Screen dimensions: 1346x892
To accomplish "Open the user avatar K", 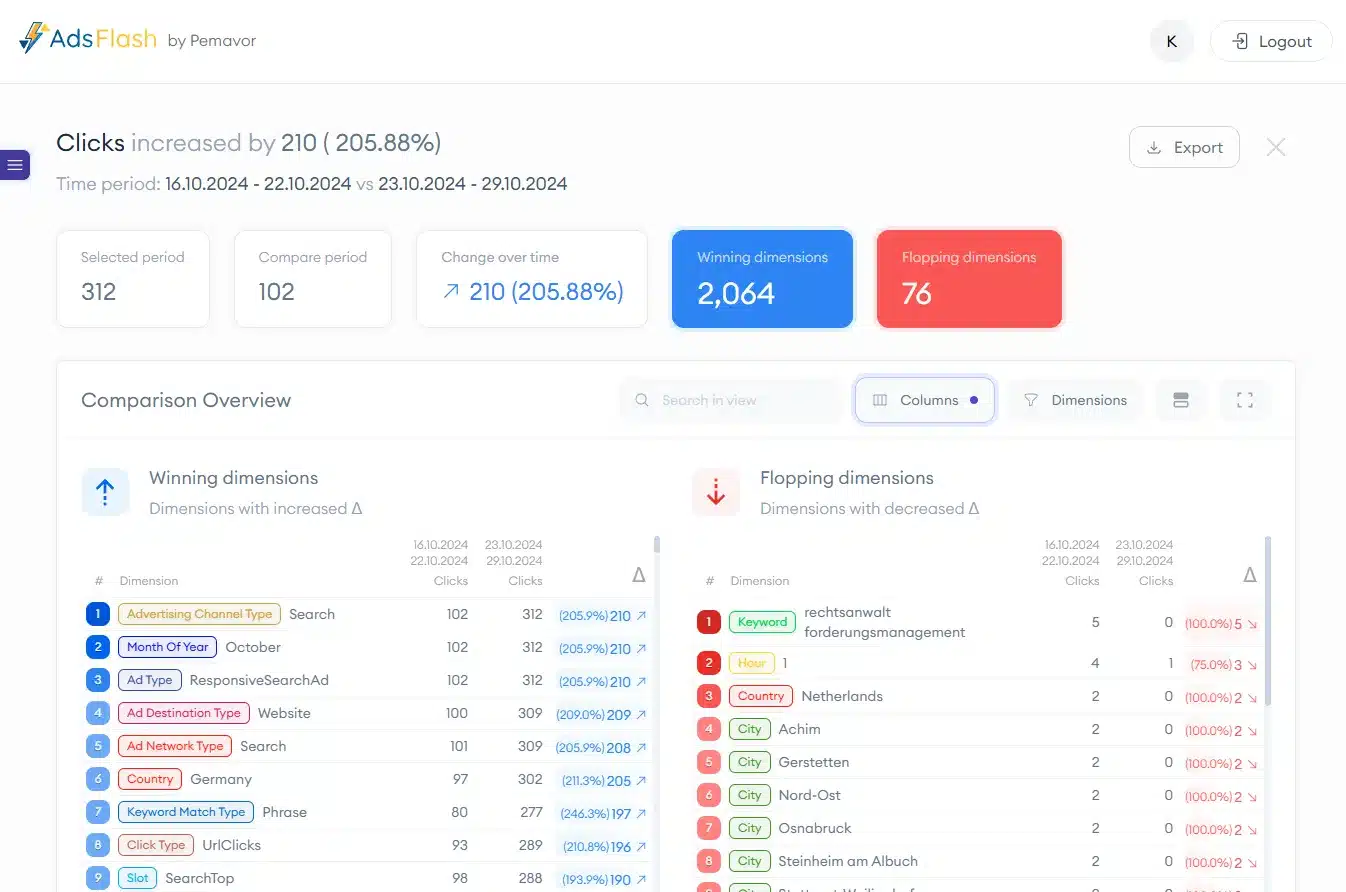I will (x=1171, y=42).
